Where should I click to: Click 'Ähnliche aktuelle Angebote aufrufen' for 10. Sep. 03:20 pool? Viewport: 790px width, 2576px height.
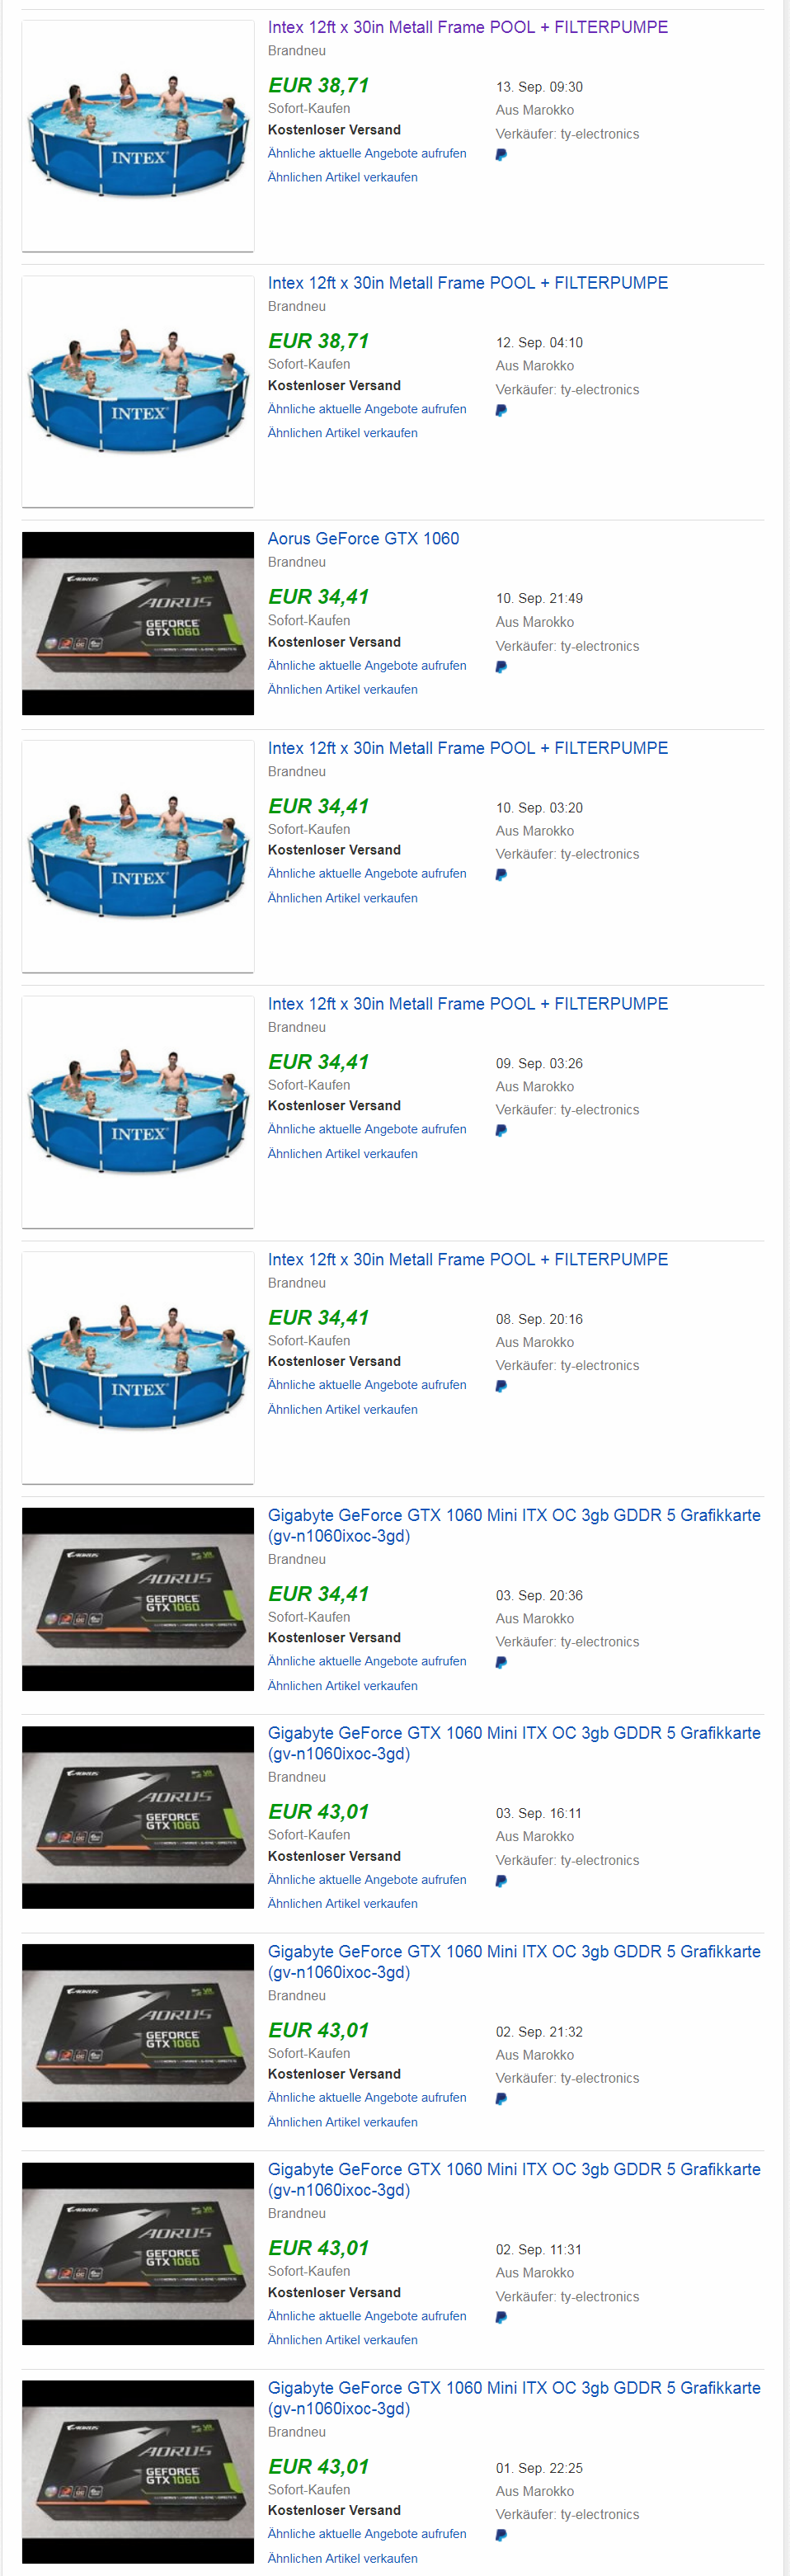pyautogui.click(x=366, y=874)
